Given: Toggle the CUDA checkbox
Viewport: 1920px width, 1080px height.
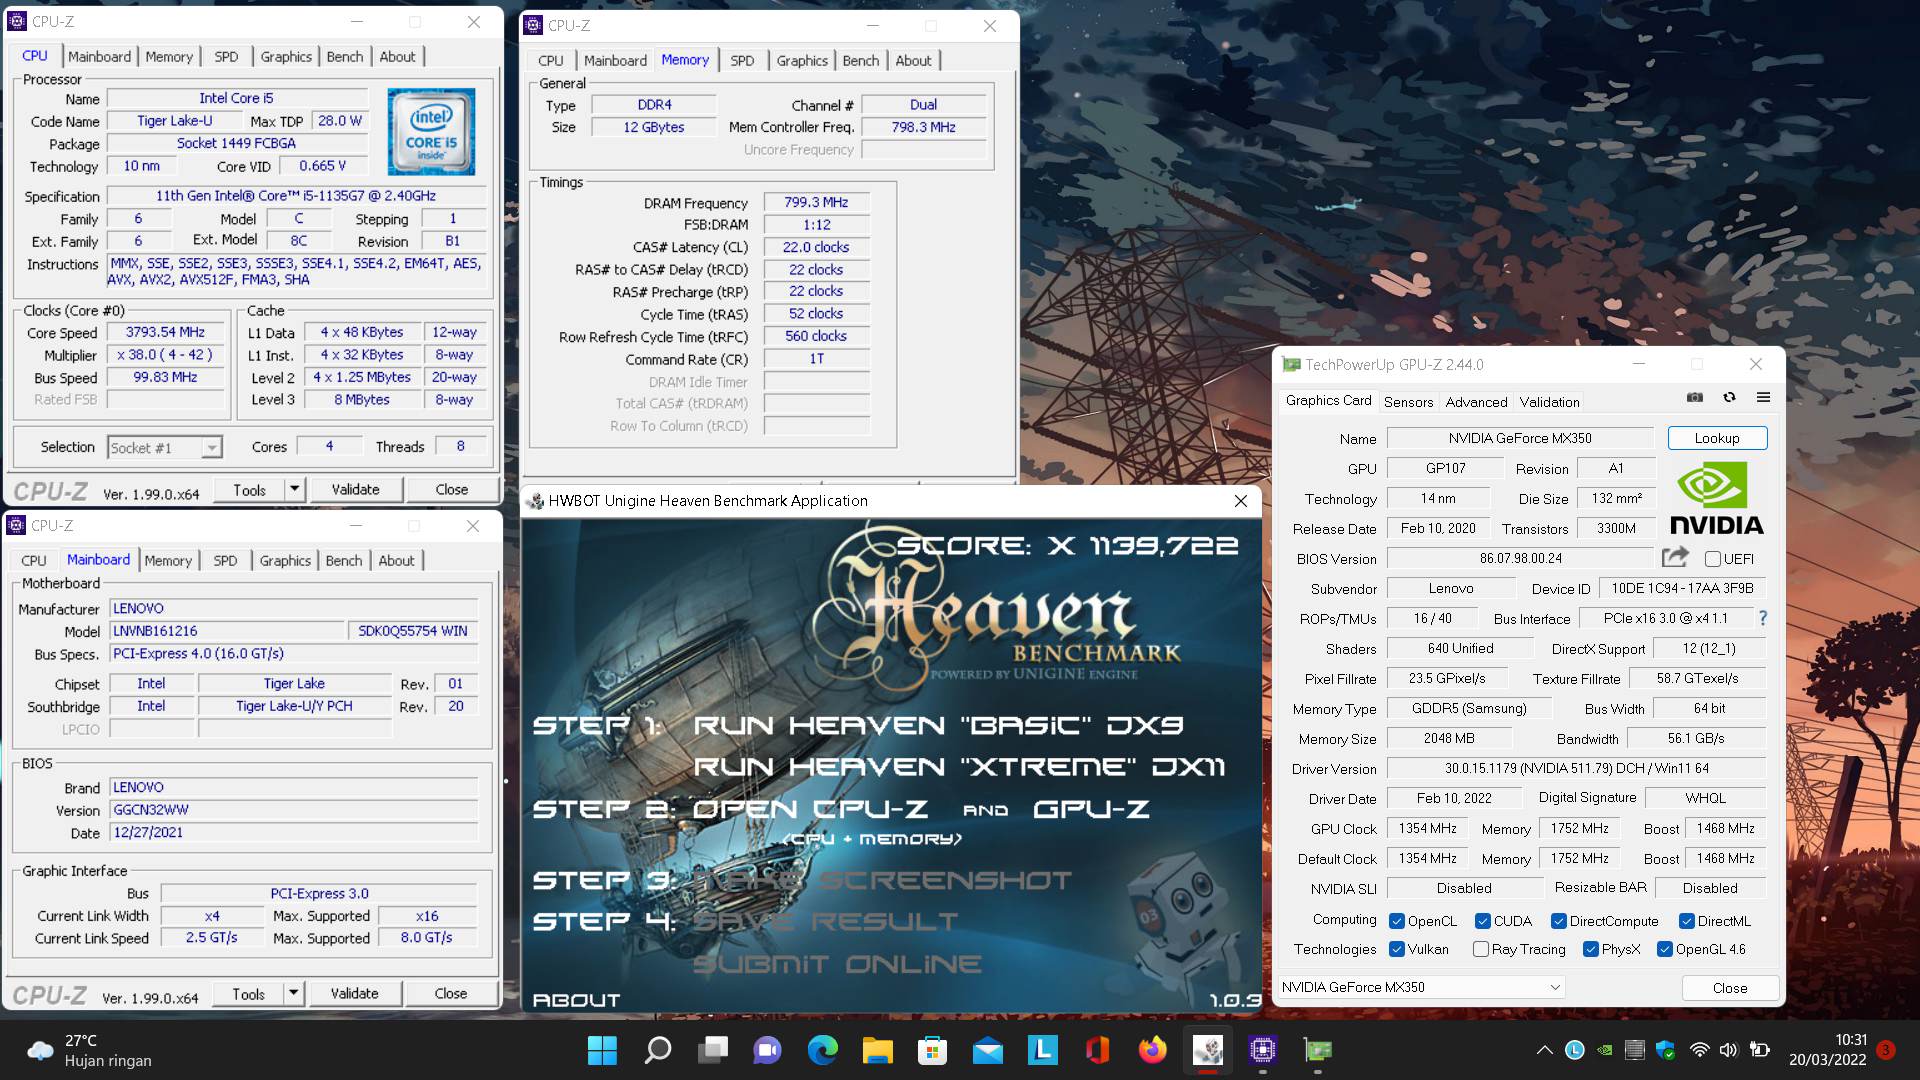Looking at the screenshot, I should coord(1484,921).
